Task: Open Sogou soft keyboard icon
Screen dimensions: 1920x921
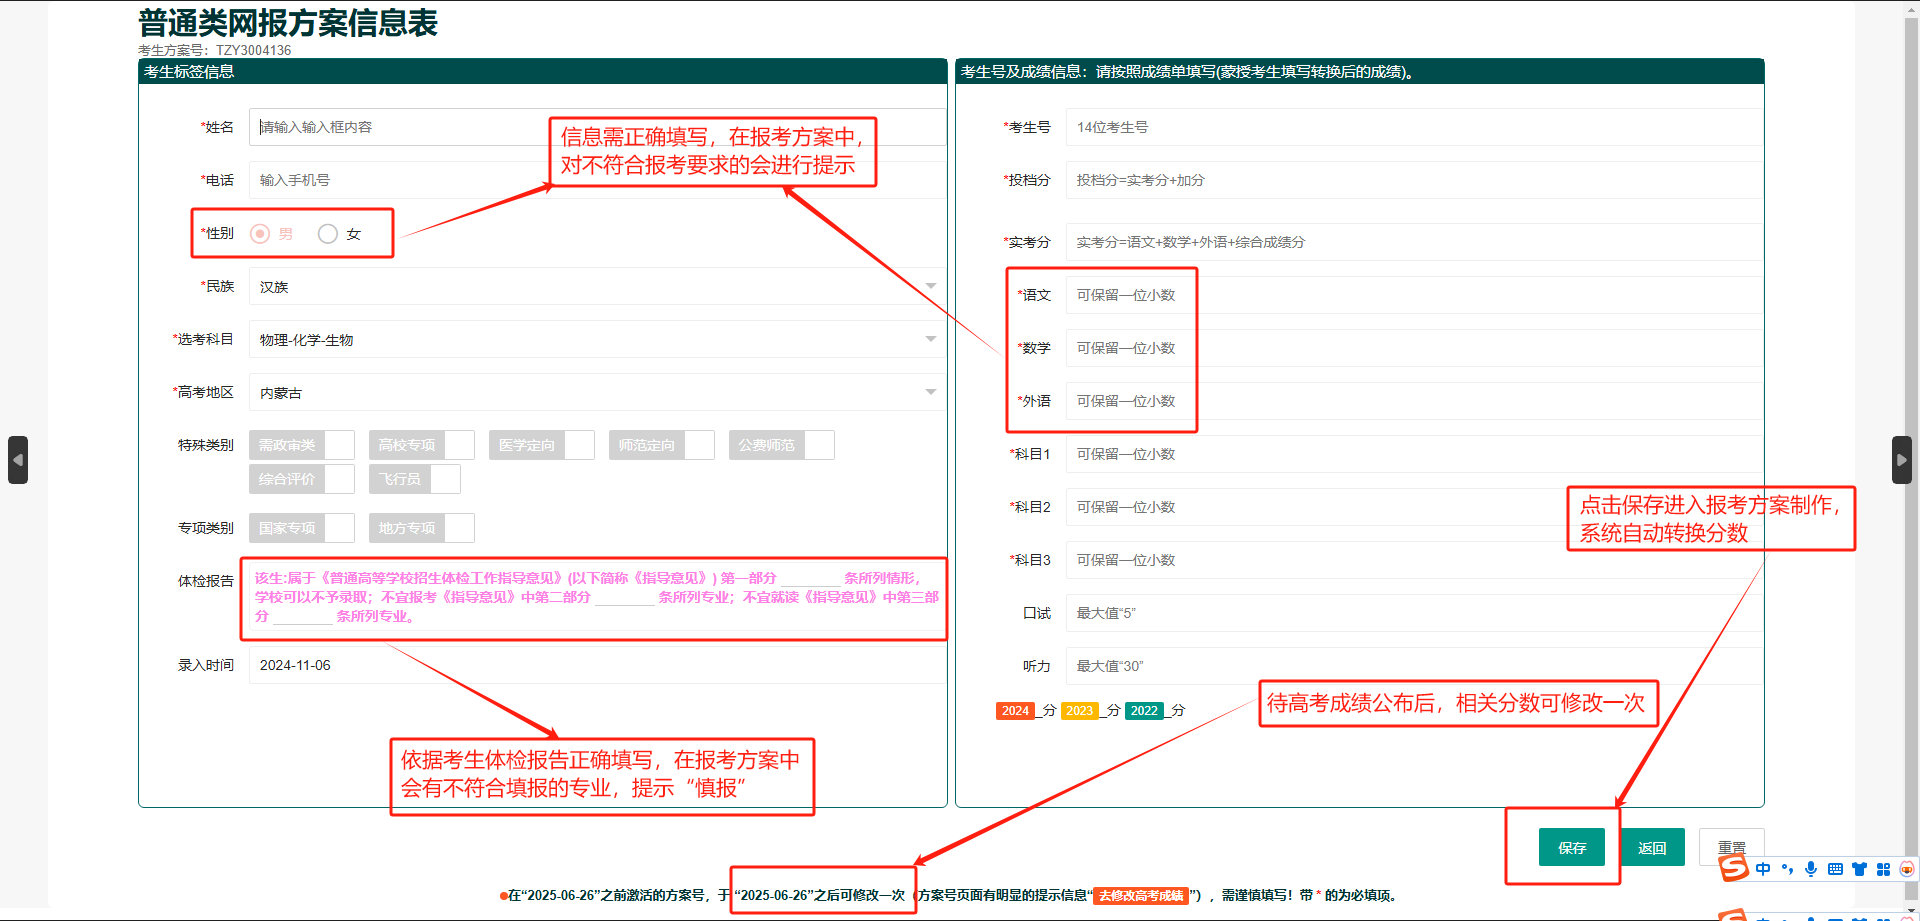Action: (x=1835, y=869)
